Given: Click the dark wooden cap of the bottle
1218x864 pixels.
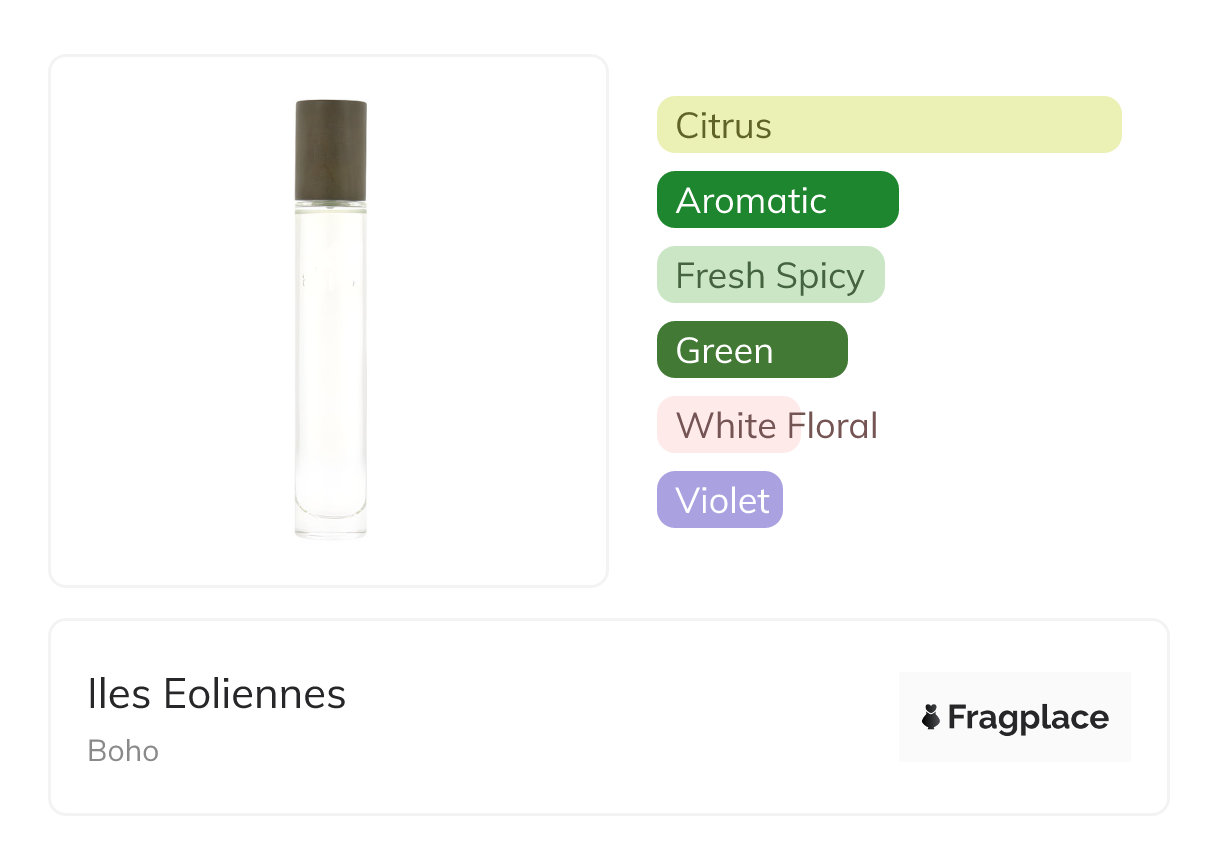Looking at the screenshot, I should pyautogui.click(x=331, y=150).
